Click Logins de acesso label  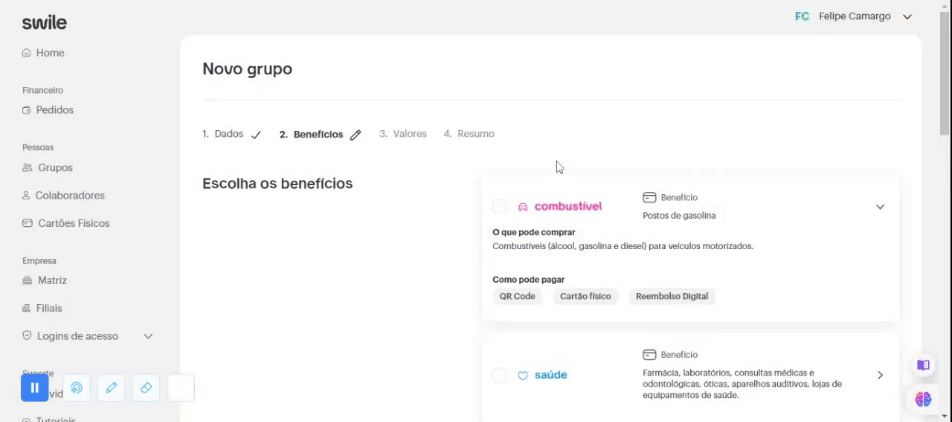pyautogui.click(x=78, y=336)
